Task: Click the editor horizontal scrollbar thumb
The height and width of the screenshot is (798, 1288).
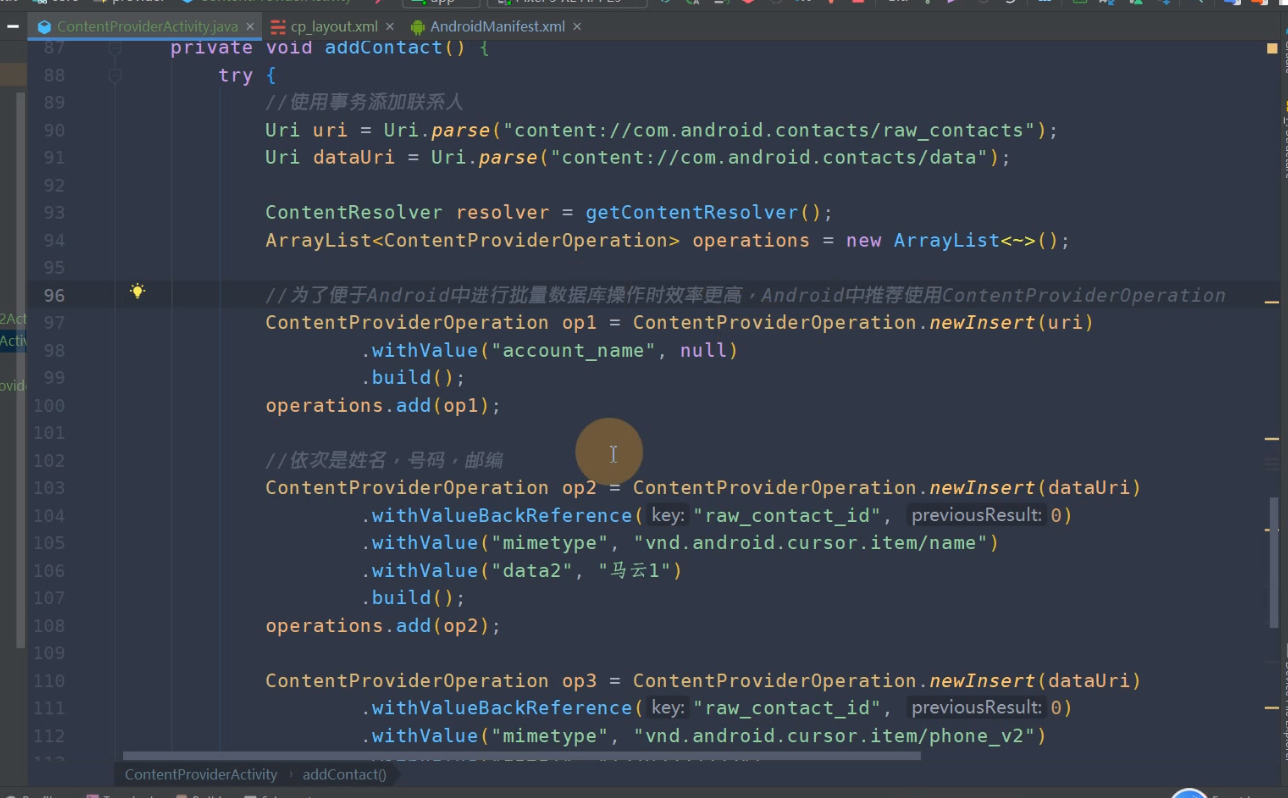Action: tap(521, 756)
